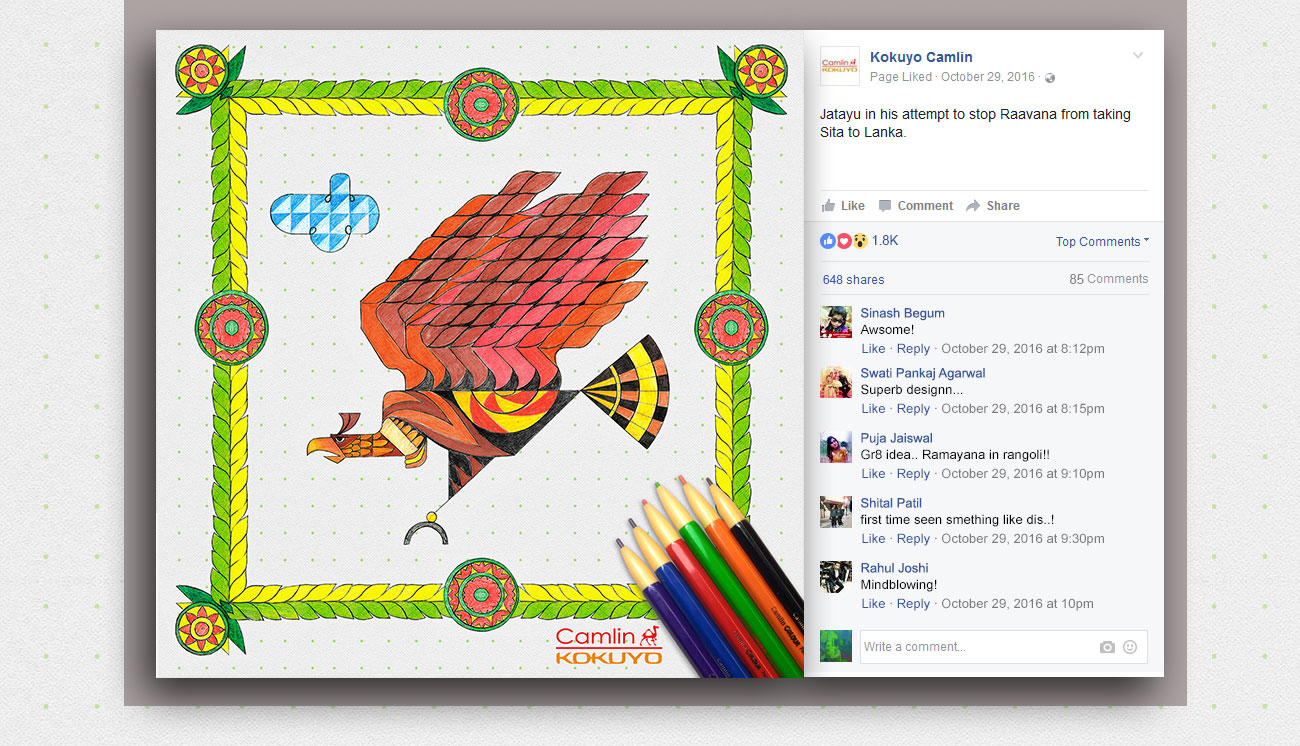Open the post options chevron menu
This screenshot has width=1300, height=746.
[x=1138, y=56]
